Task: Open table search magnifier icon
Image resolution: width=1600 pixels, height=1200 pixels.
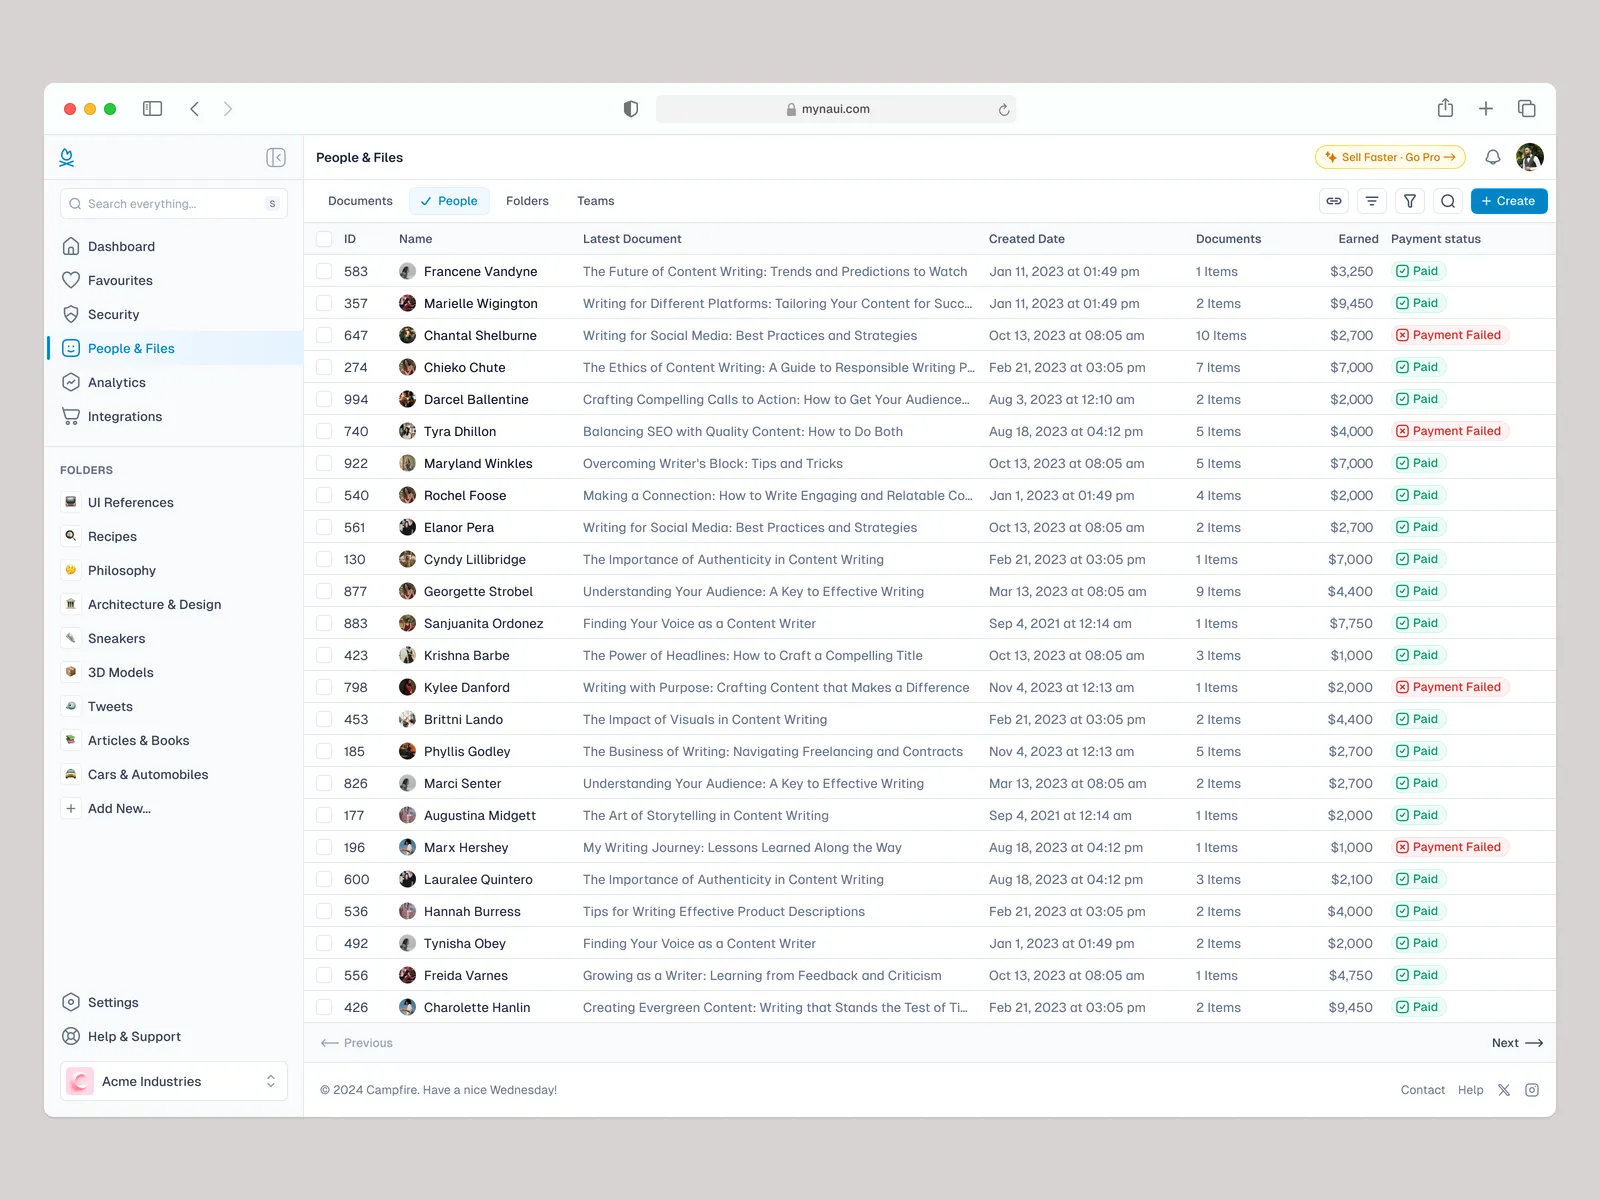Action: click(x=1448, y=201)
